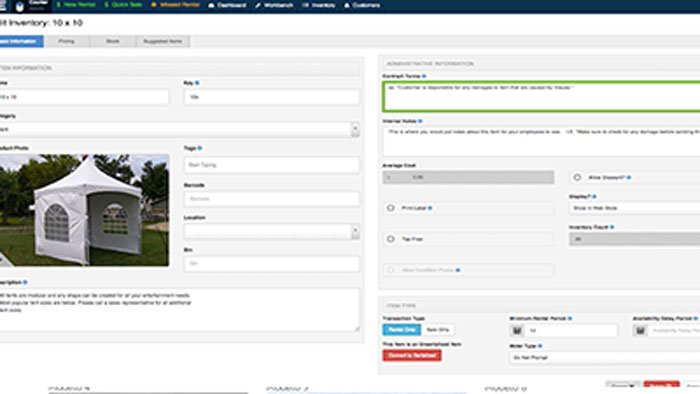Go to Customers in the top navigation
This screenshot has width=700, height=394.
(x=362, y=5)
